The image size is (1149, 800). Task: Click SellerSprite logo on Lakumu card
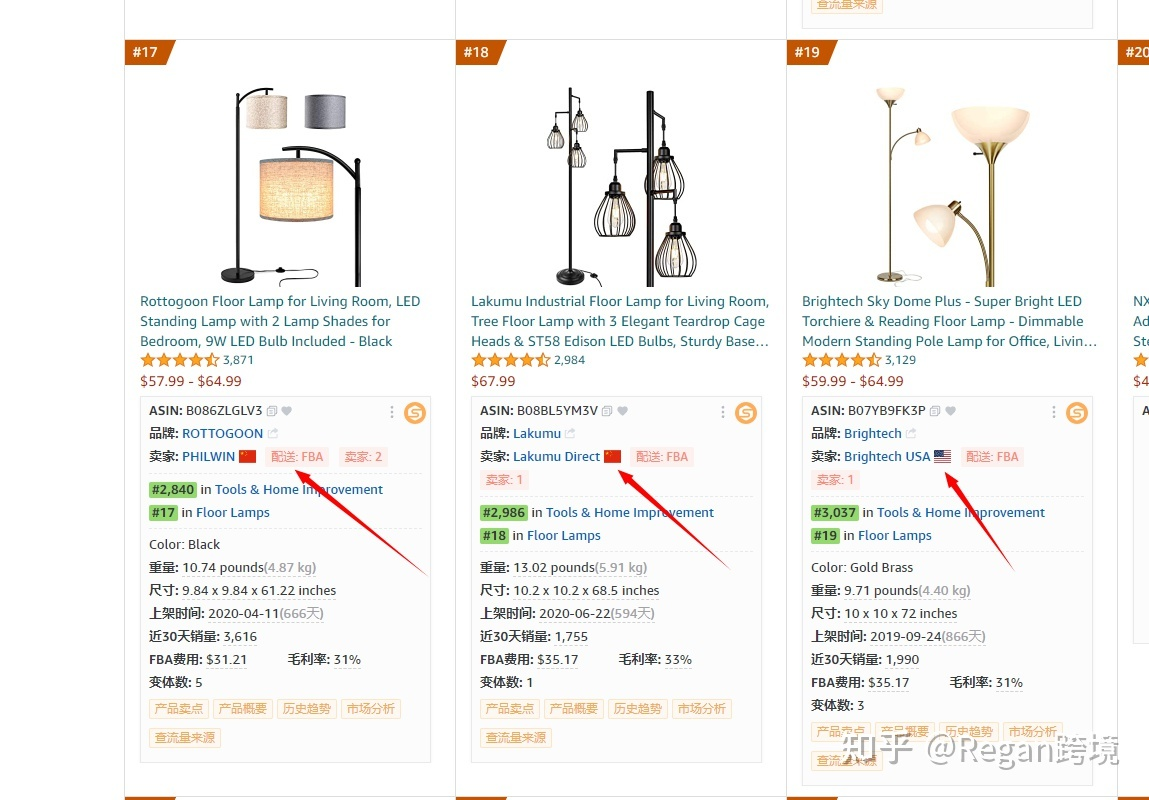[745, 411]
